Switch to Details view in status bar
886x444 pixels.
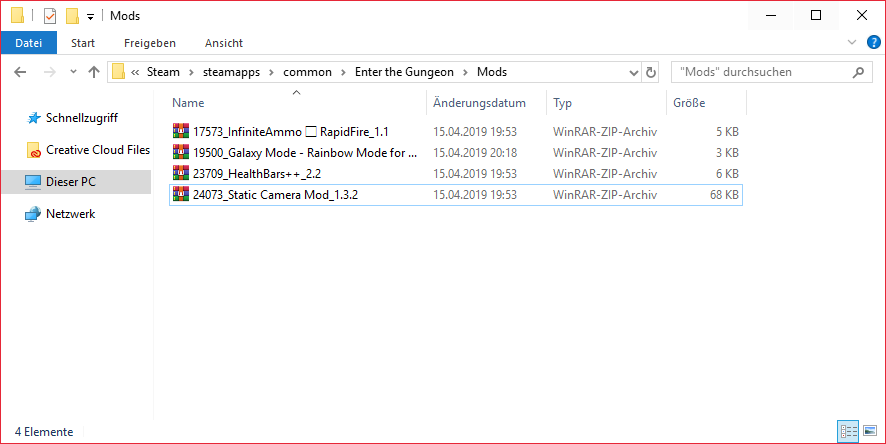point(848,432)
